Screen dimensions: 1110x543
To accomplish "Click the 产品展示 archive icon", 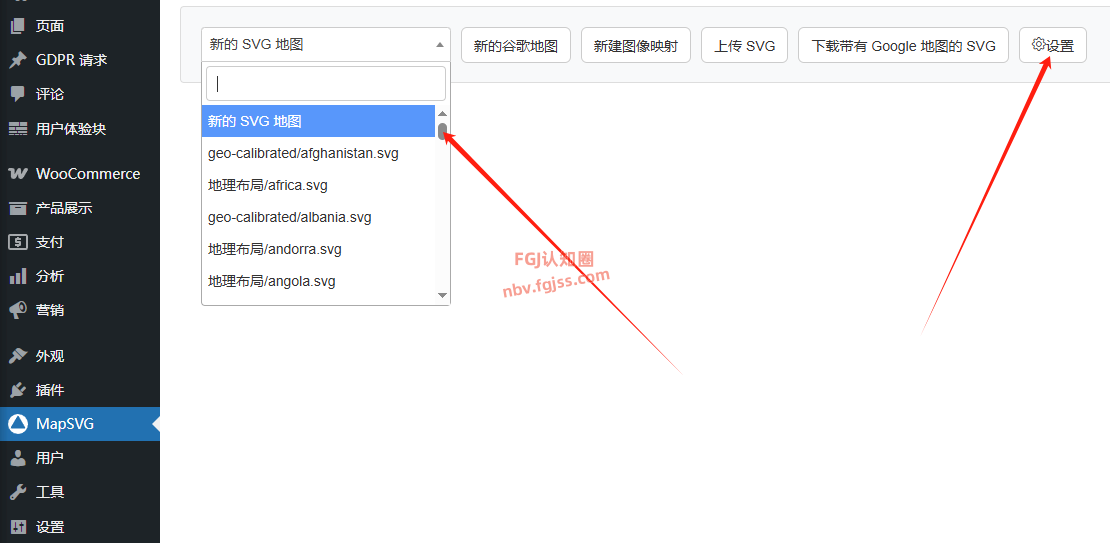I will point(18,208).
